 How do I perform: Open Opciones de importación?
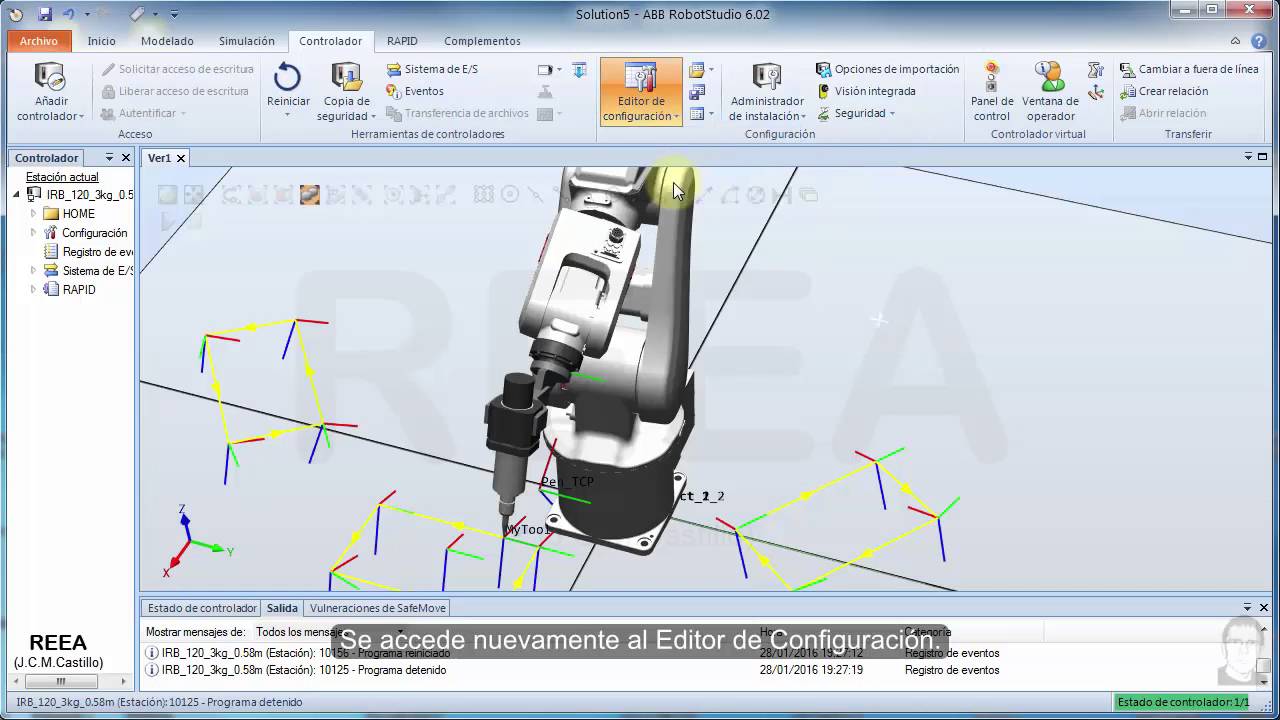tap(888, 69)
